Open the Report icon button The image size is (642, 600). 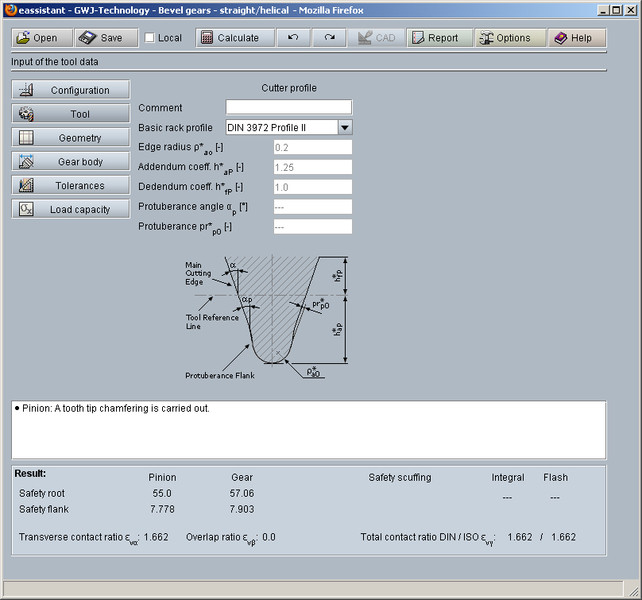[417, 38]
